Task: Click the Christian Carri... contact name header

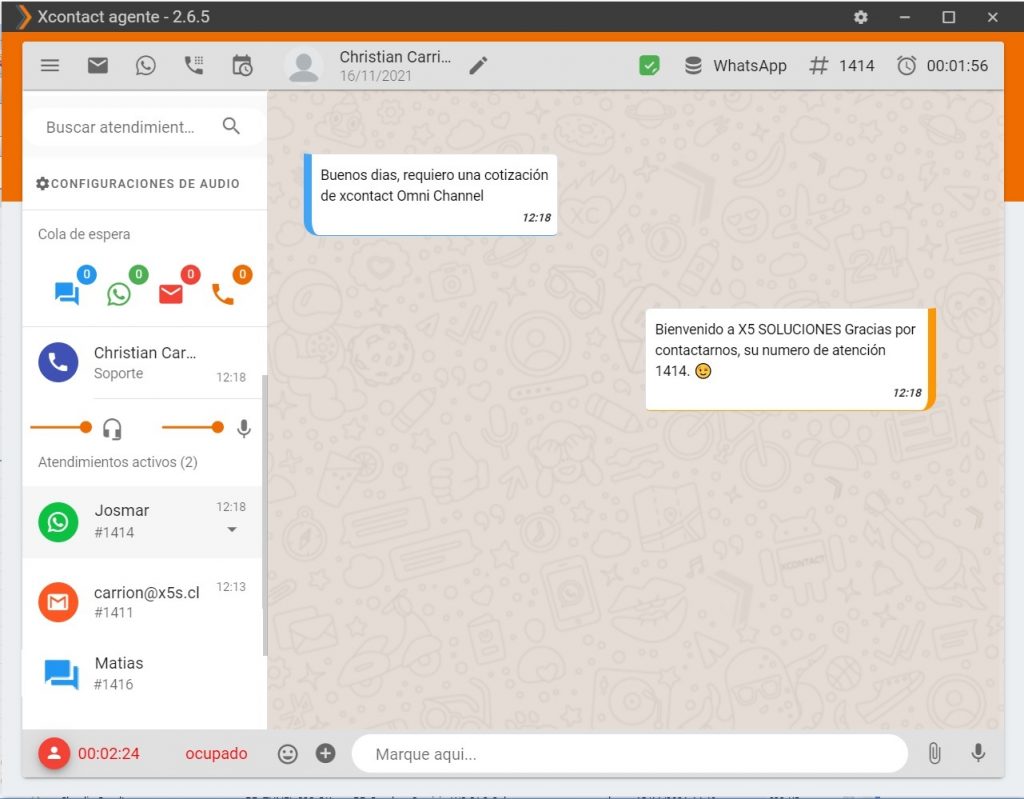Action: (x=395, y=57)
